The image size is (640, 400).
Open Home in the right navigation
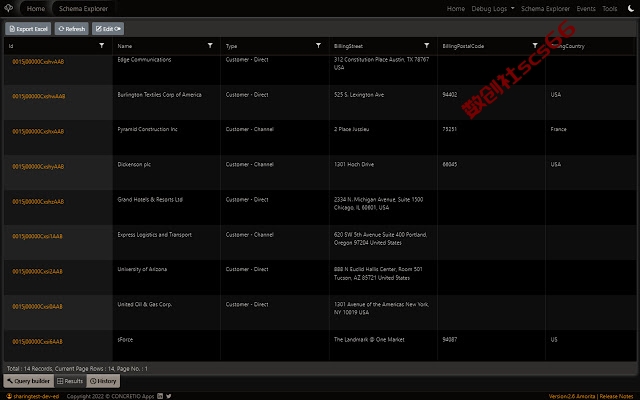[x=456, y=9]
